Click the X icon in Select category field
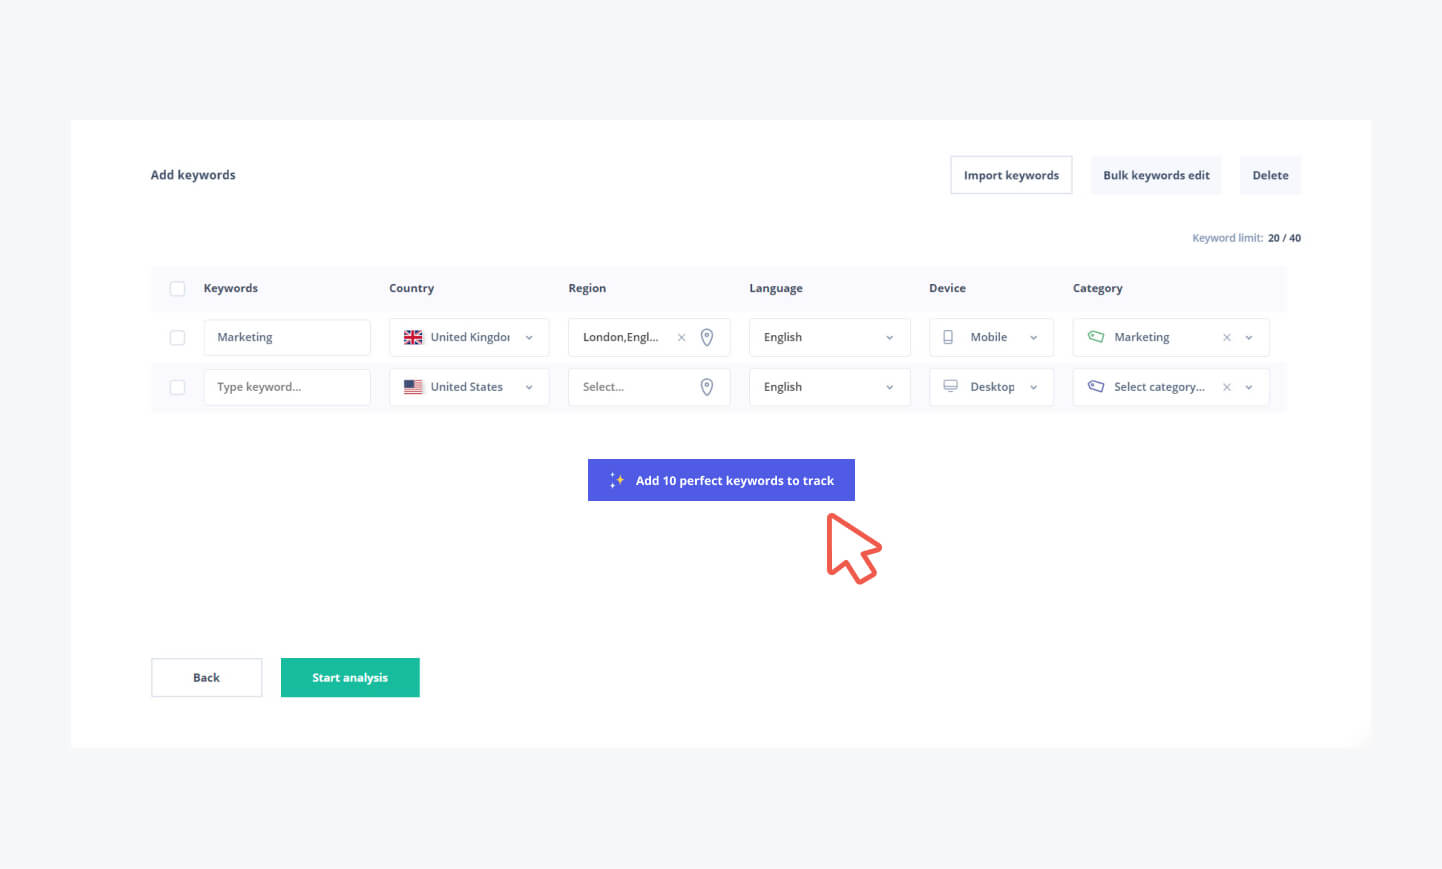1442x869 pixels. tap(1226, 387)
